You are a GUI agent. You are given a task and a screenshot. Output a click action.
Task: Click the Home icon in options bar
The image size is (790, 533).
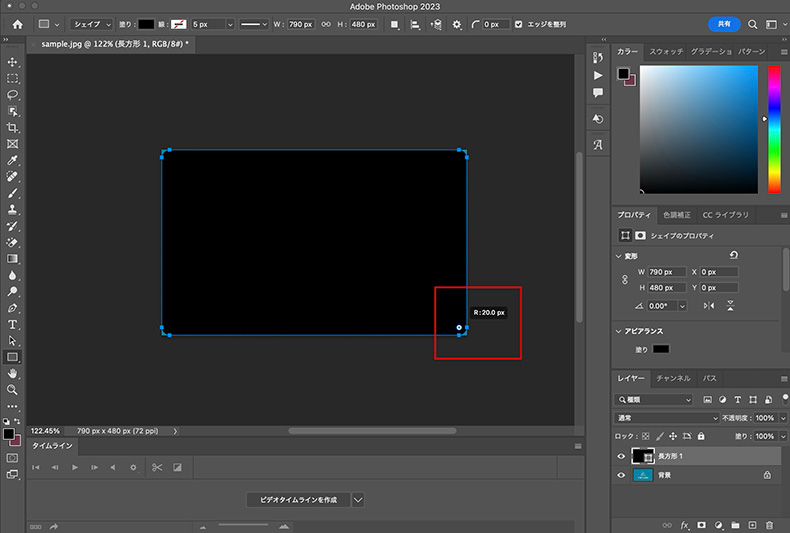point(17,24)
